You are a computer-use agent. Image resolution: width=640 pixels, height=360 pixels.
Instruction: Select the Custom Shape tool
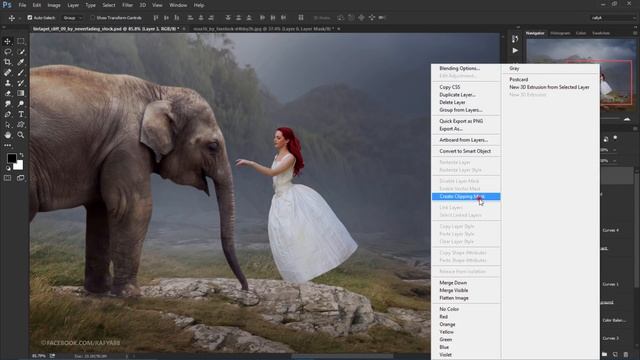tap(20, 125)
